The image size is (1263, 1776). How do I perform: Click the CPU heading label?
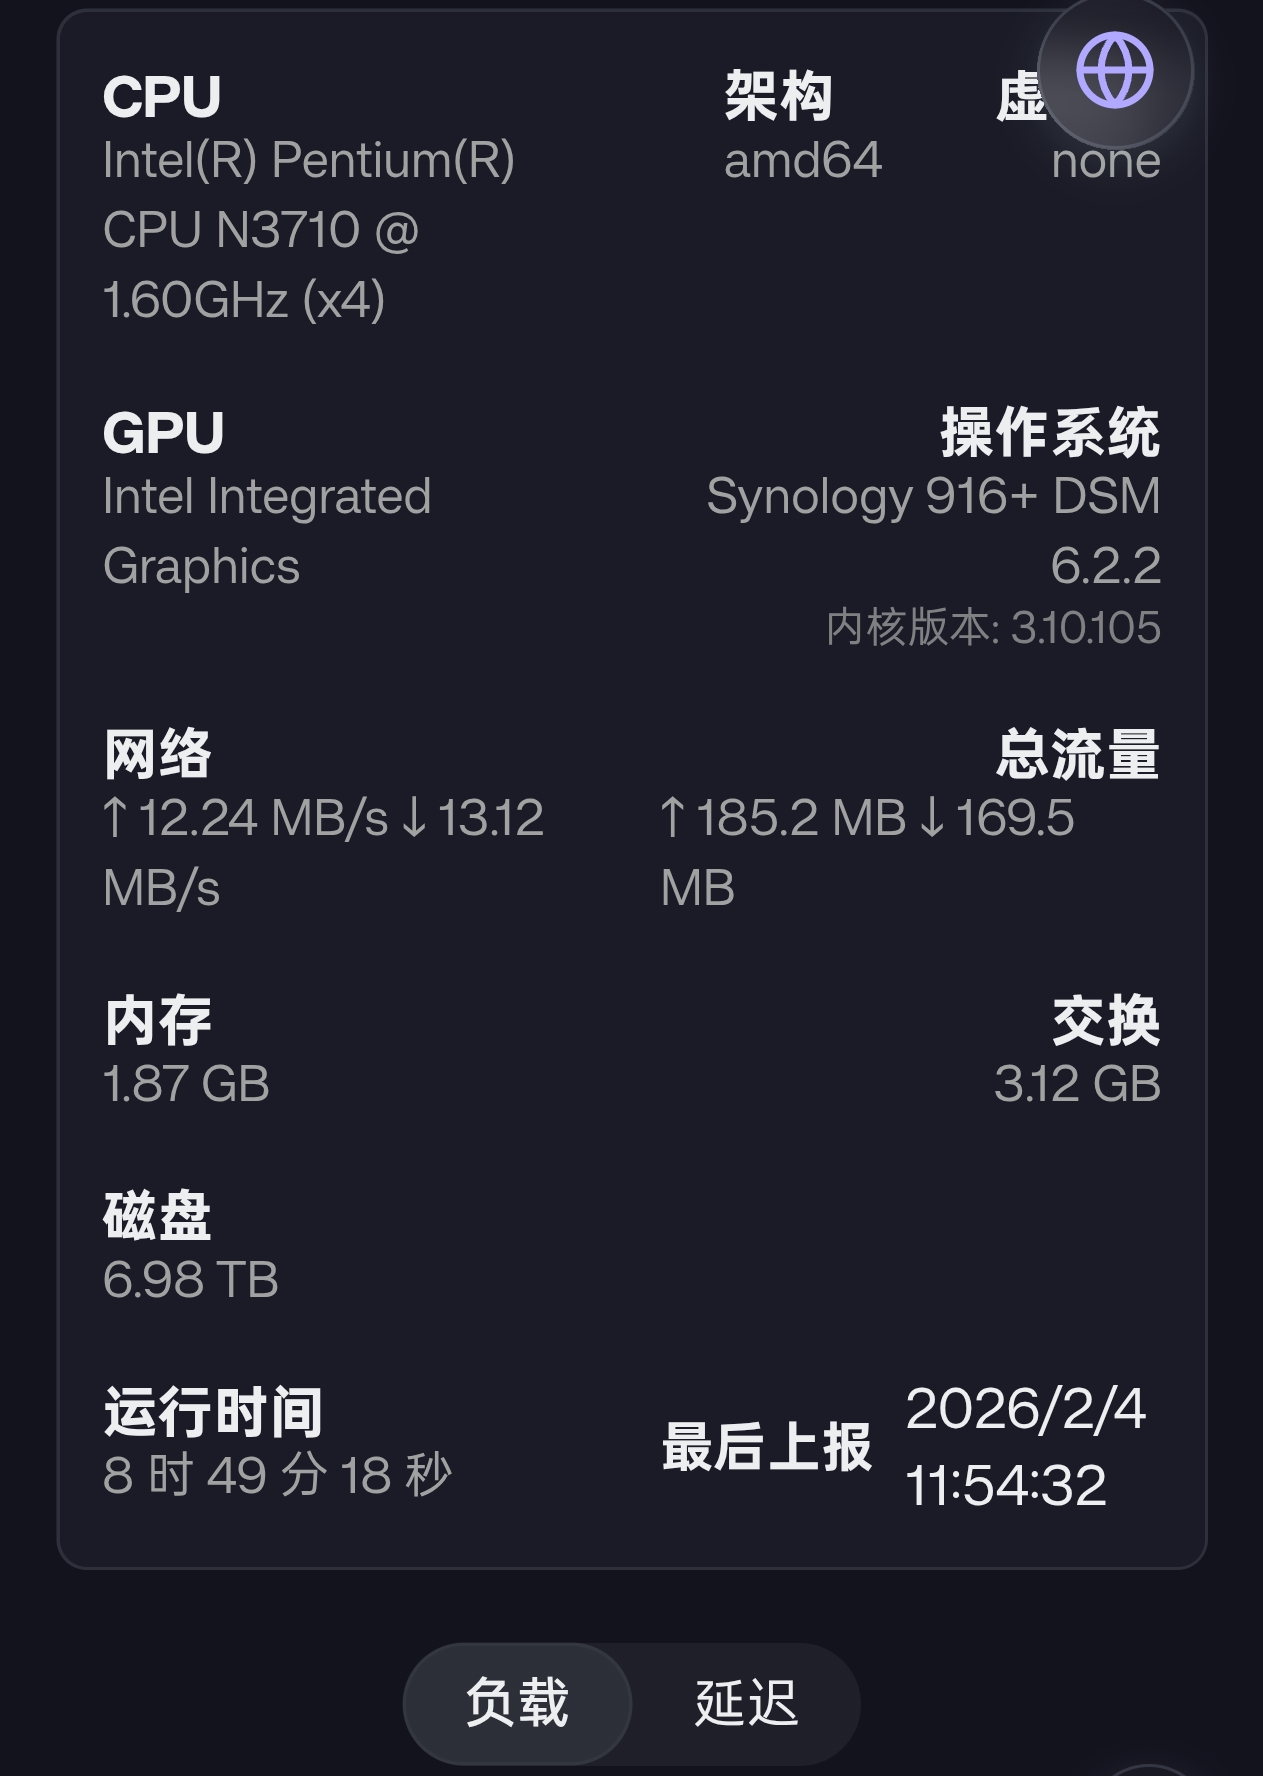(162, 97)
